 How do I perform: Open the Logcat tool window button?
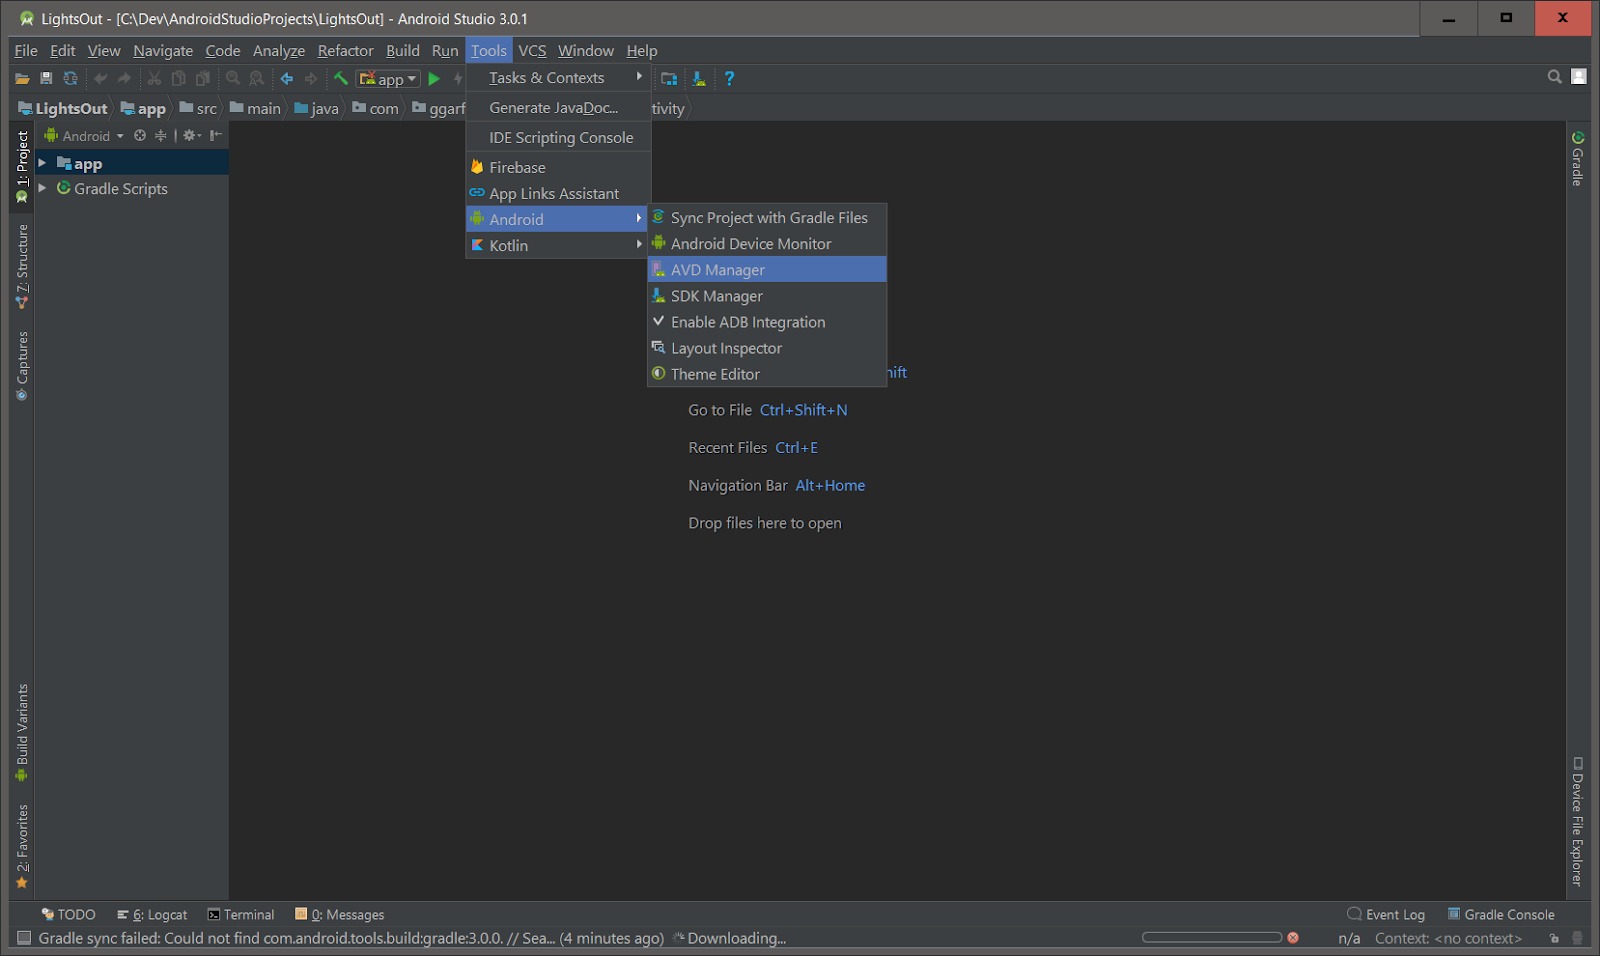click(x=152, y=914)
